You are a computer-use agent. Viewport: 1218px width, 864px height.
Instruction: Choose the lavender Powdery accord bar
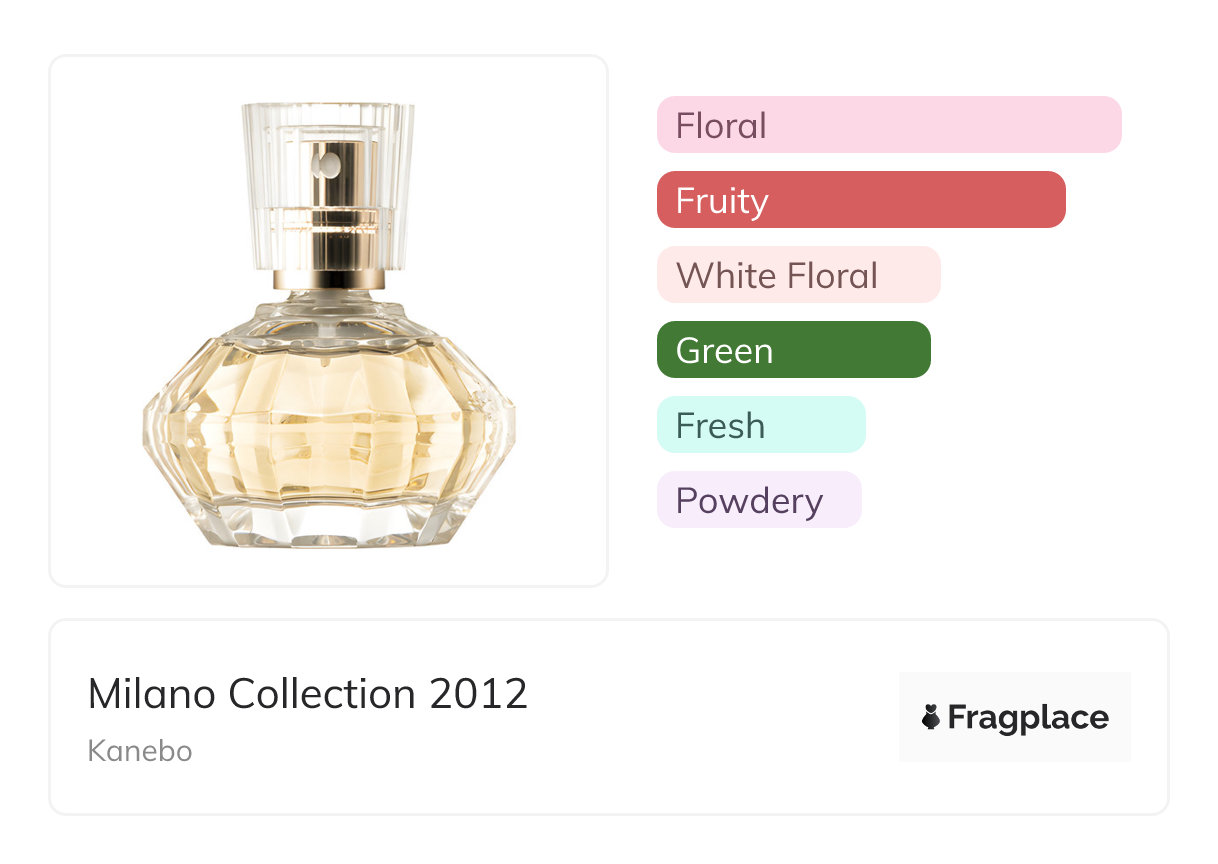point(758,500)
